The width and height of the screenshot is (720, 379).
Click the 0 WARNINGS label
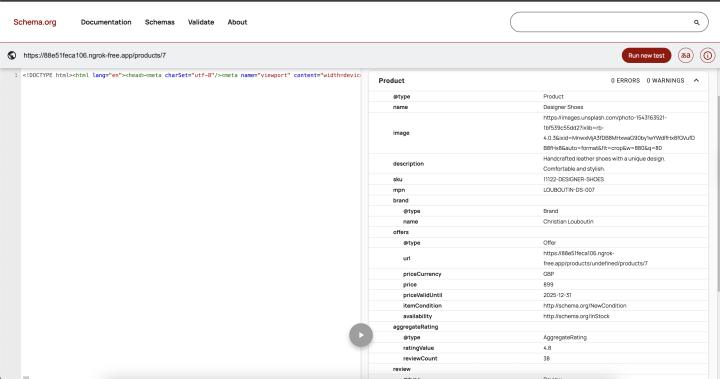665,80
